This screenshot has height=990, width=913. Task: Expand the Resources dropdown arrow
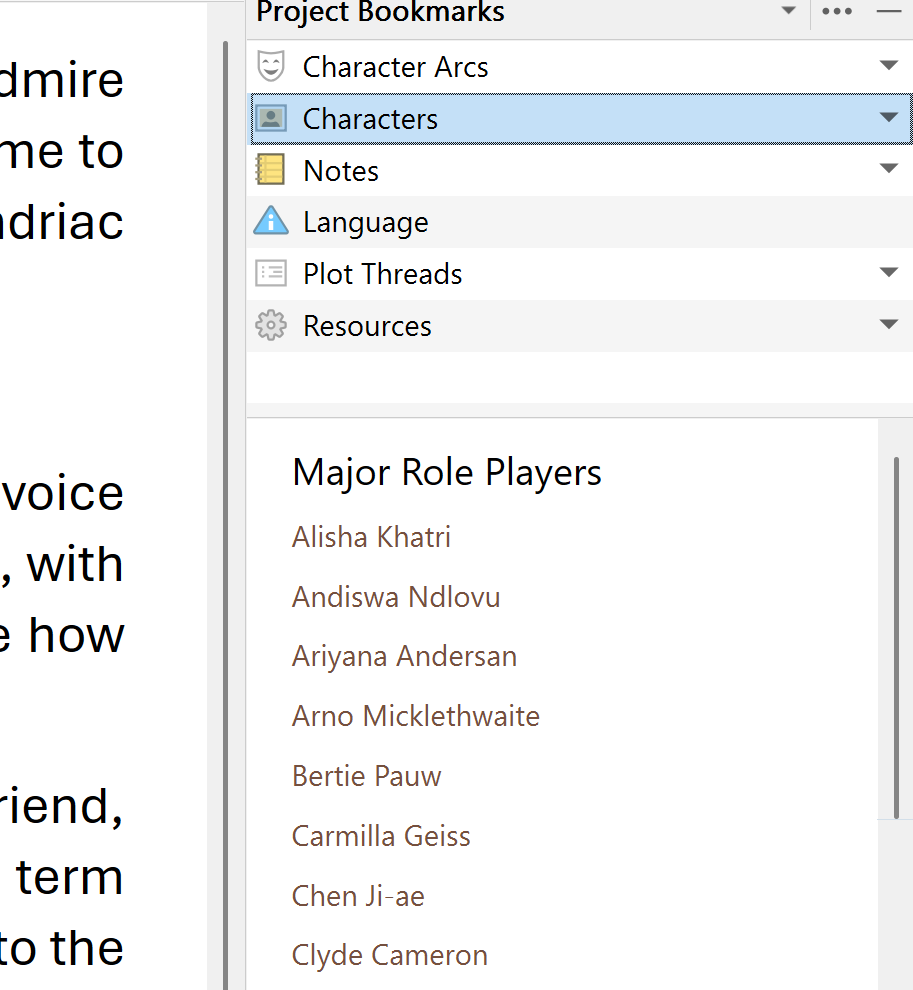tap(888, 325)
